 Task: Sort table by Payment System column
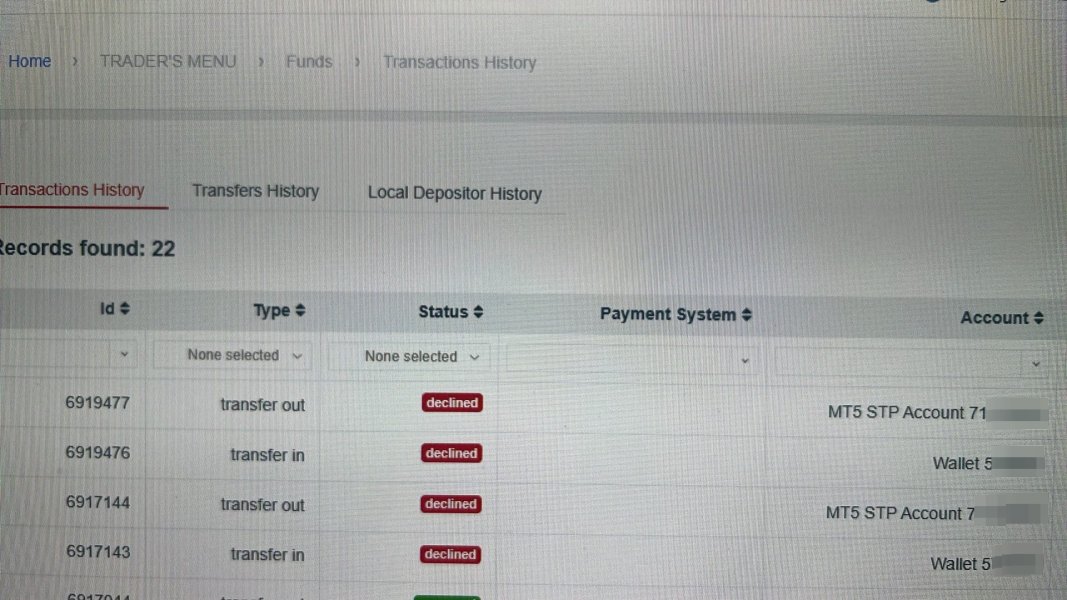pos(675,314)
